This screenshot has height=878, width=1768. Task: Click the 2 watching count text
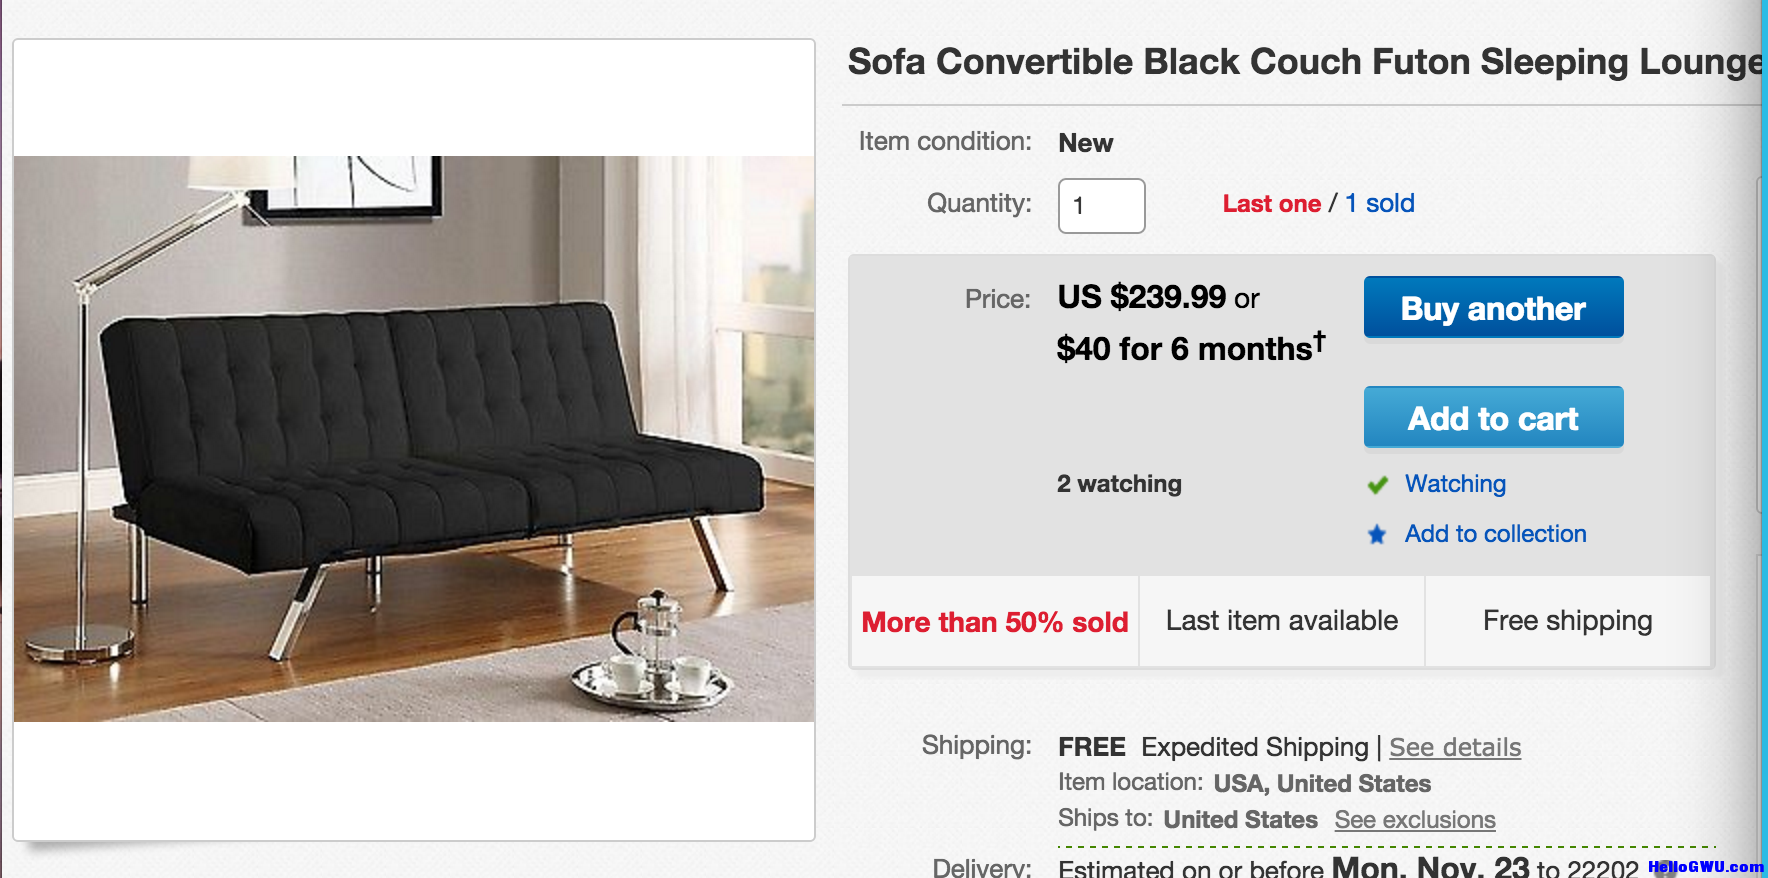point(1119,484)
